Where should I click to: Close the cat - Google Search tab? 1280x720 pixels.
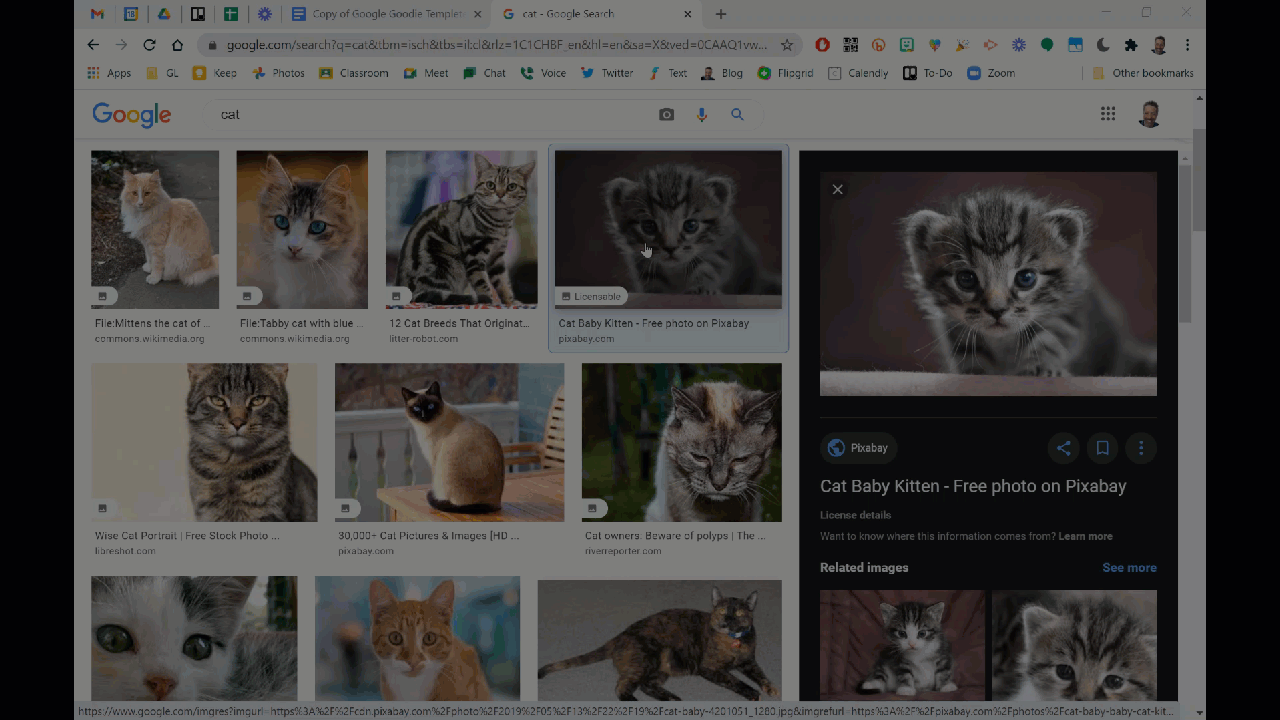688,14
